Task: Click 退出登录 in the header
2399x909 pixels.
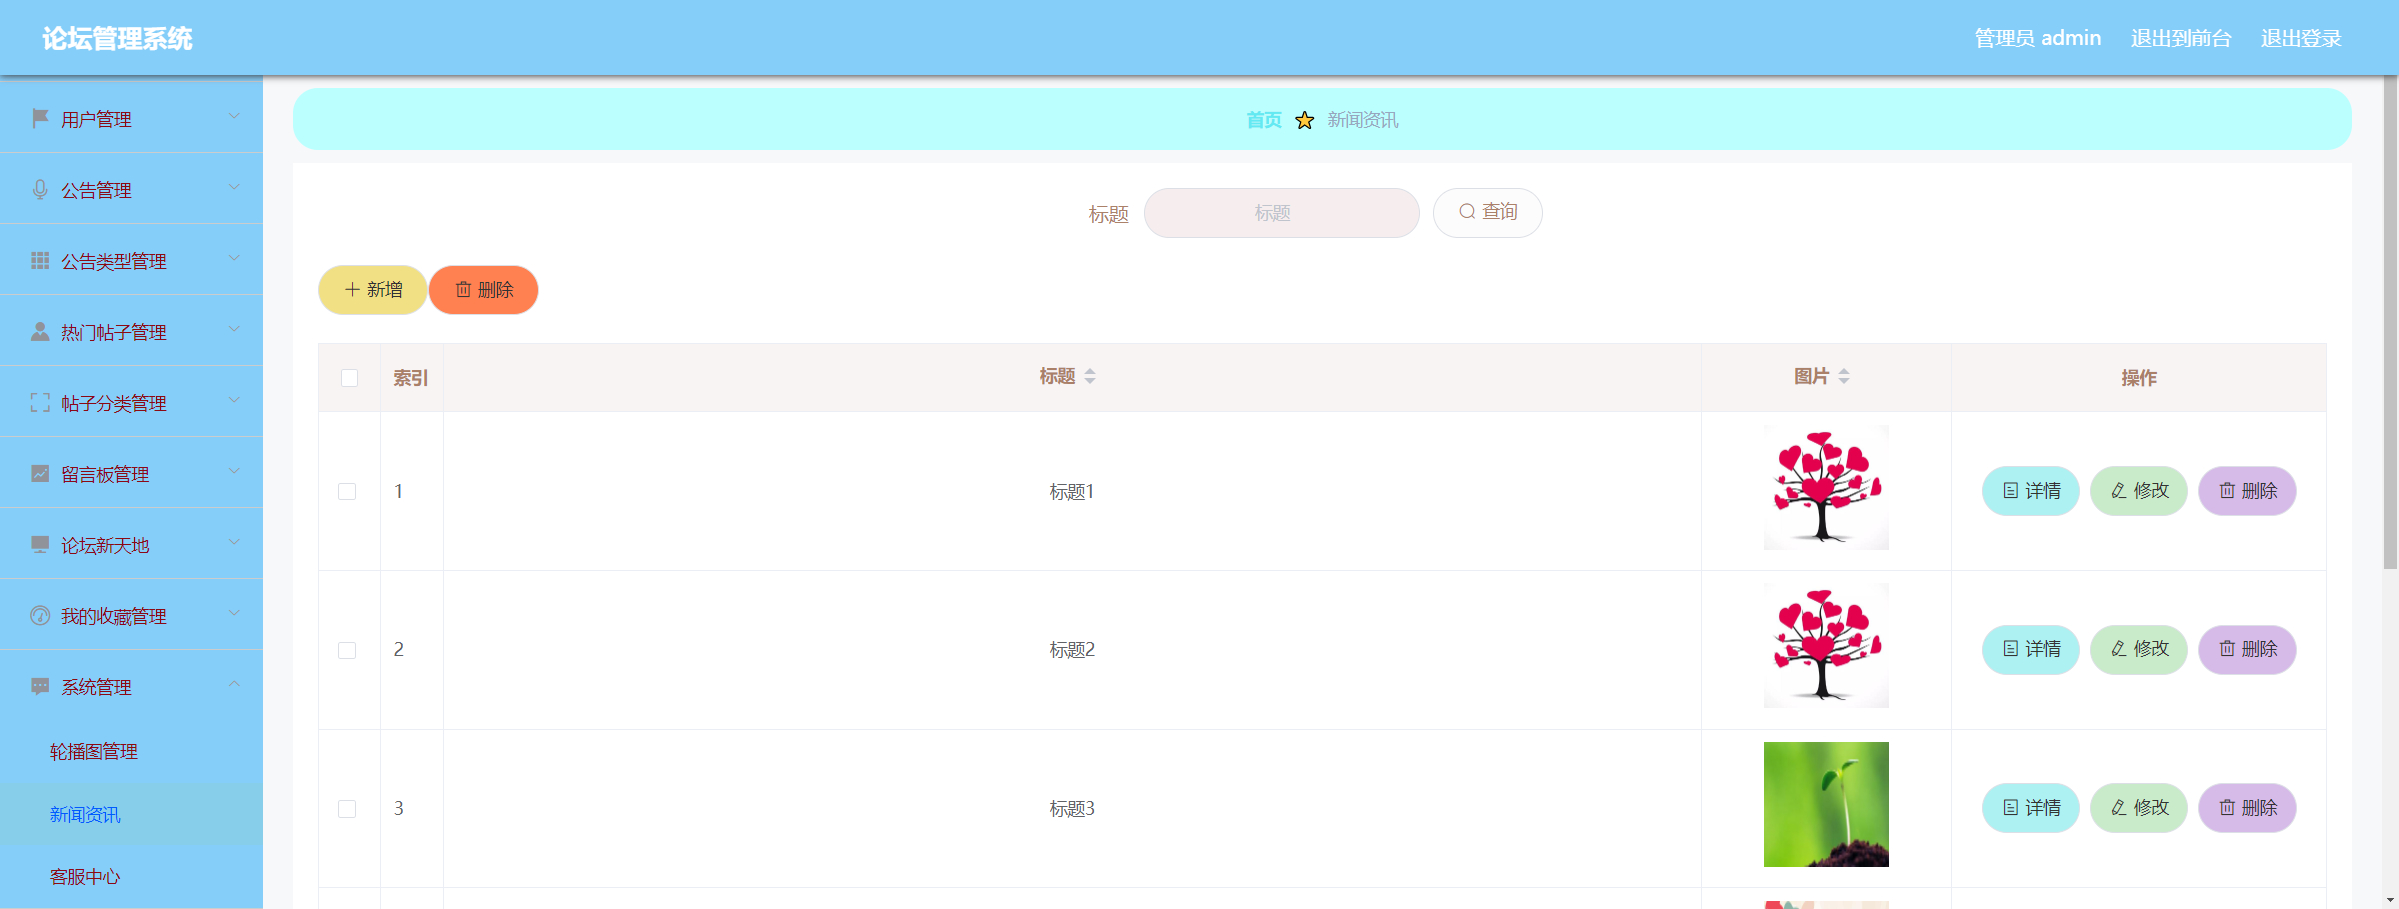Action: tap(2301, 38)
